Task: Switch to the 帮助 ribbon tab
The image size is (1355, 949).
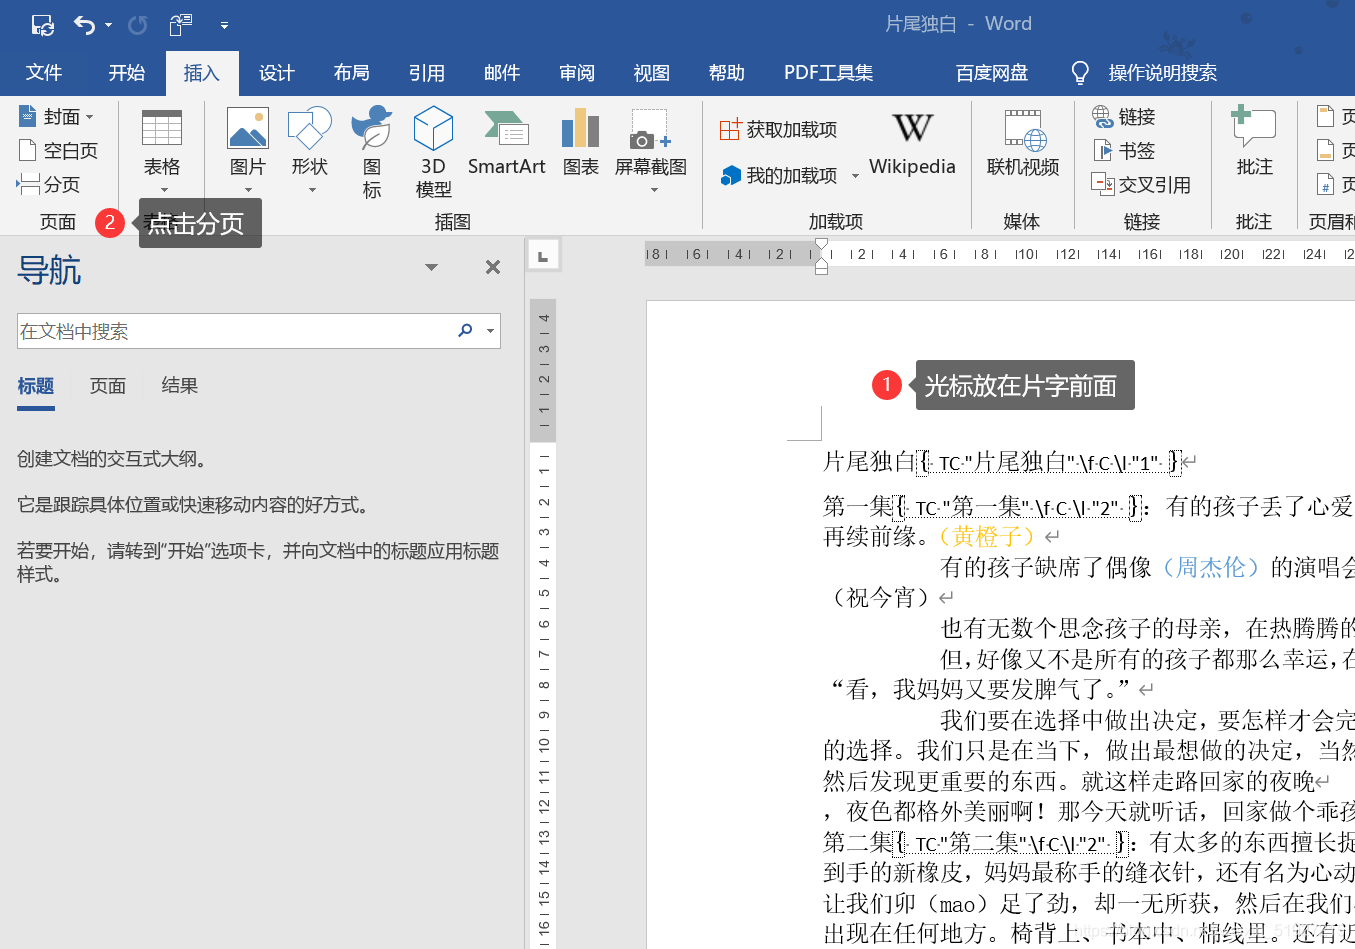Action: 727,73
